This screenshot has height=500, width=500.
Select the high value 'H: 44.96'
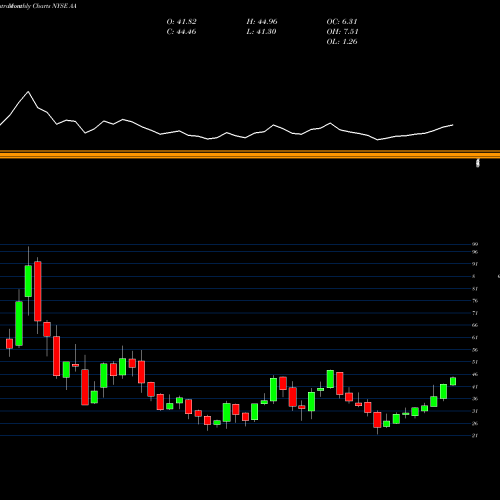262,22
